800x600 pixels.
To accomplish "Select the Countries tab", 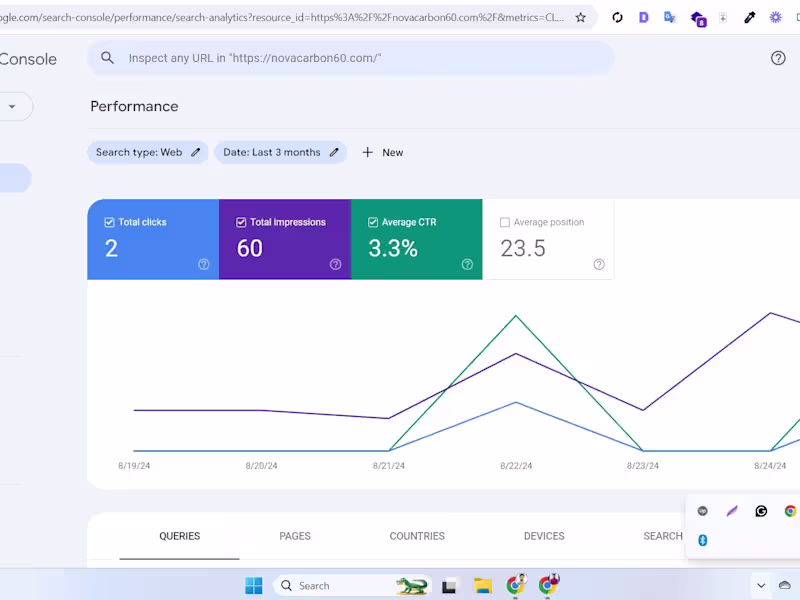I will (417, 536).
